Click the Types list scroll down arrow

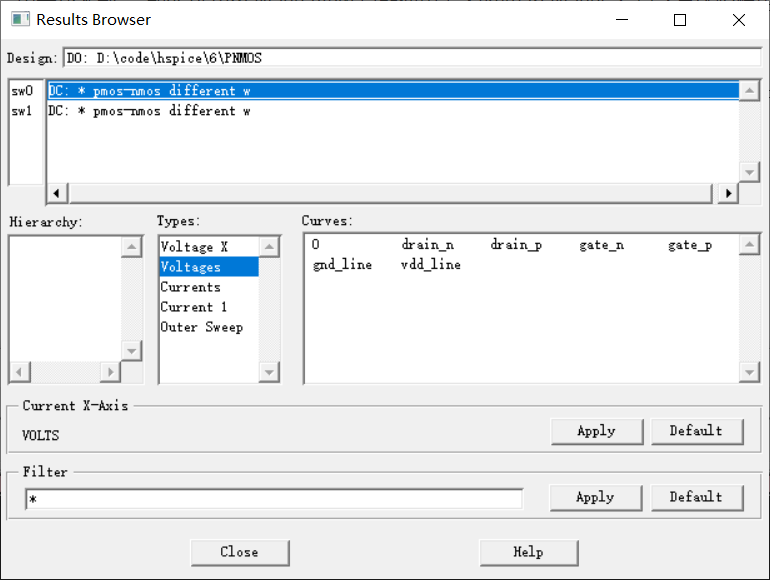point(269,372)
